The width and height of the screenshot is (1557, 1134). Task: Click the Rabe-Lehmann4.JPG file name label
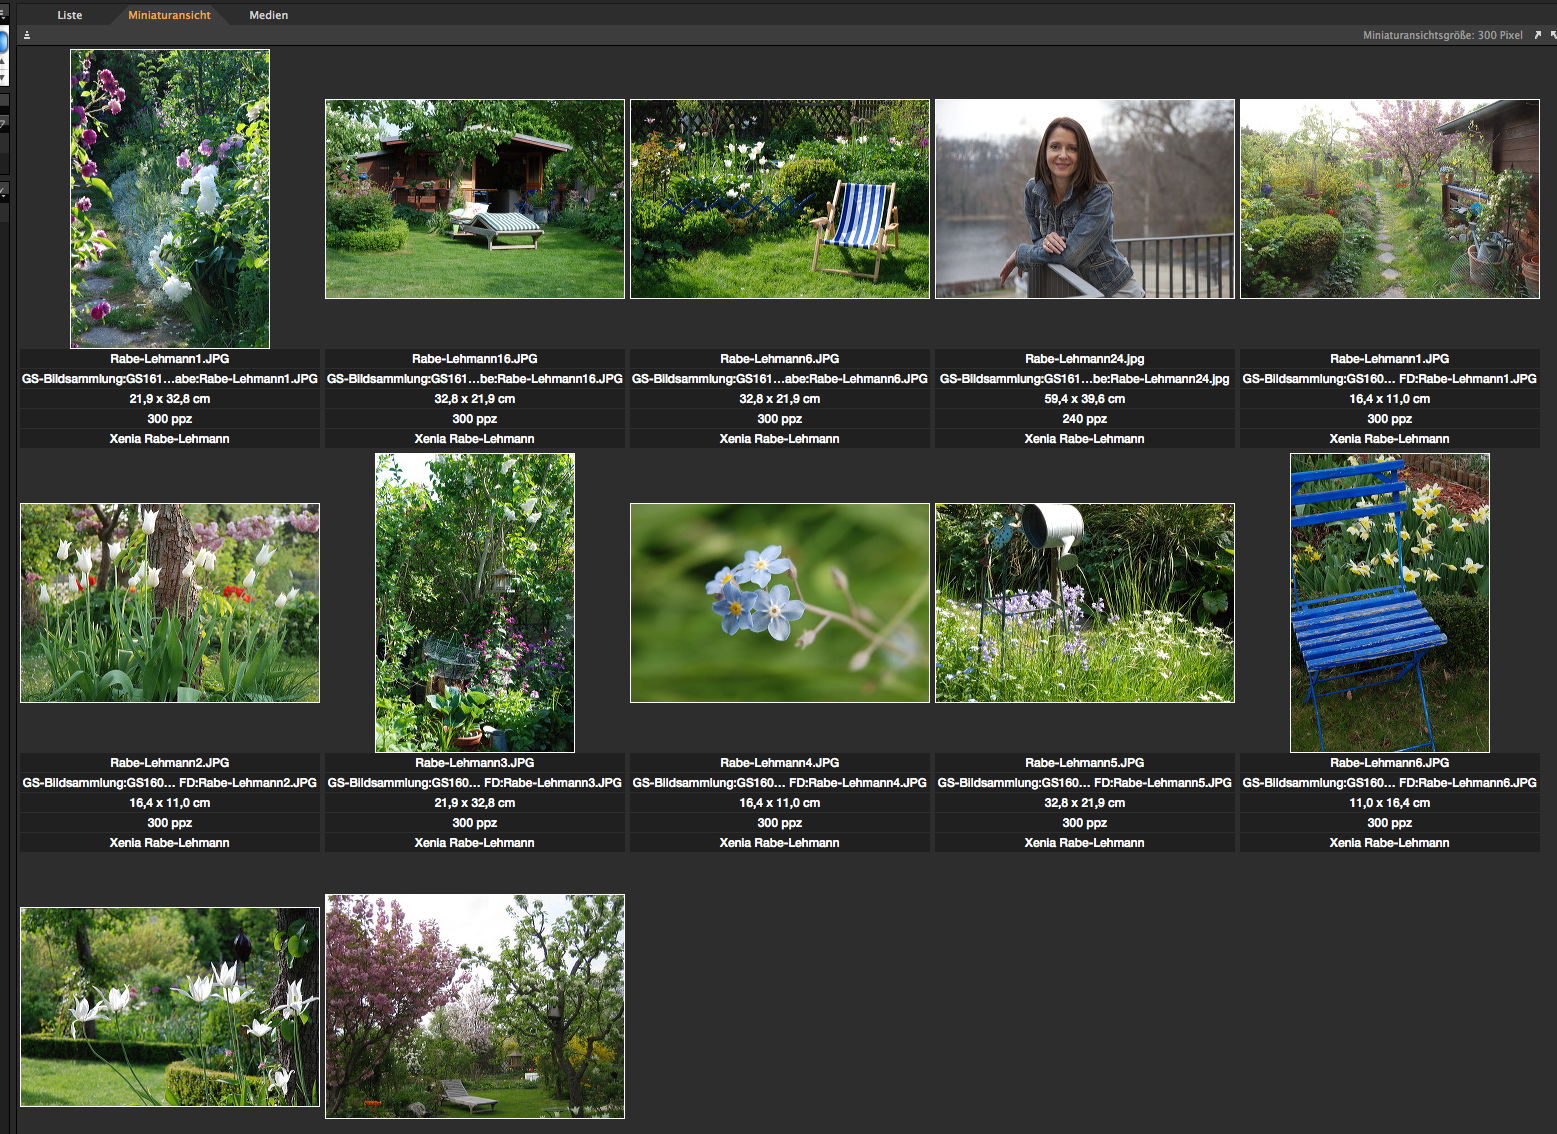point(779,763)
